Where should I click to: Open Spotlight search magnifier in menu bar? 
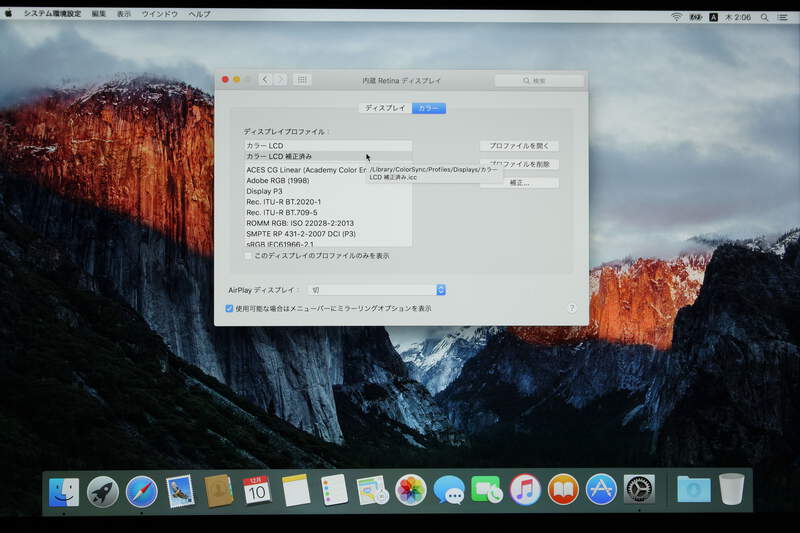[764, 16]
